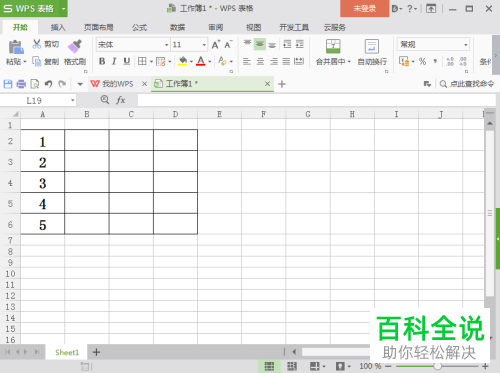The width and height of the screenshot is (500, 373).
Task: Add a new document tab with plus
Action: click(282, 84)
